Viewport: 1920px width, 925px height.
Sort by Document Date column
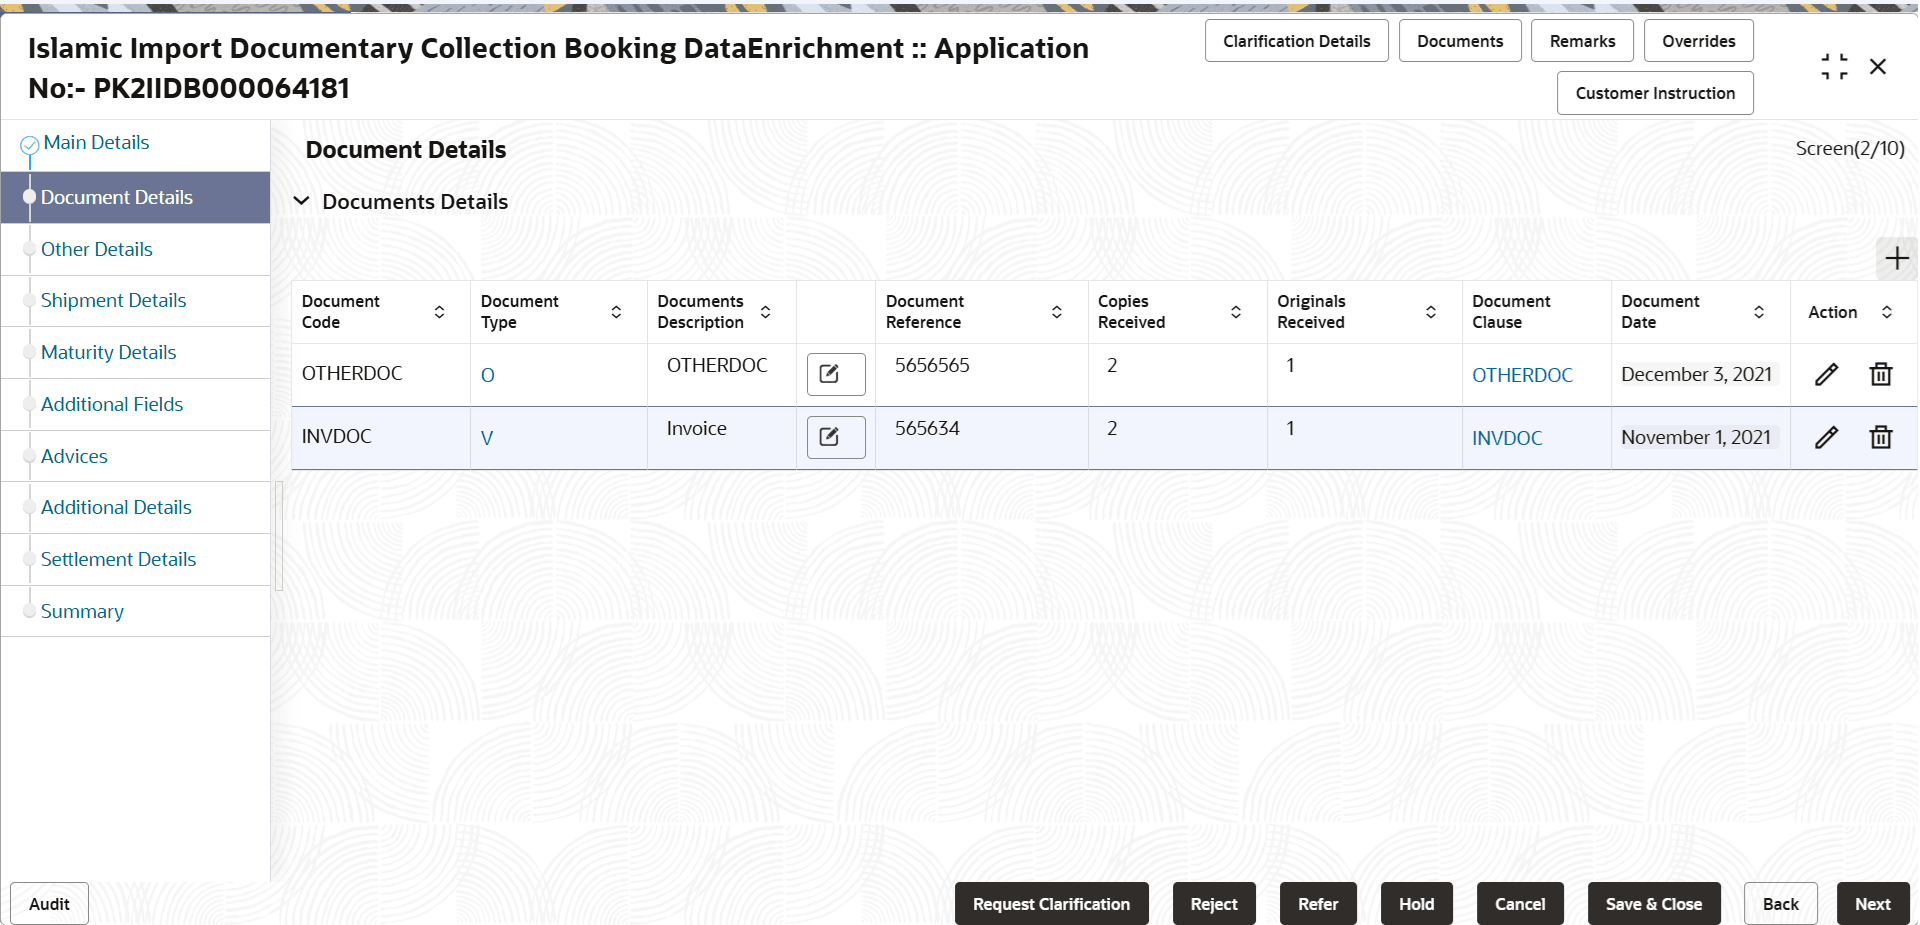(1759, 312)
